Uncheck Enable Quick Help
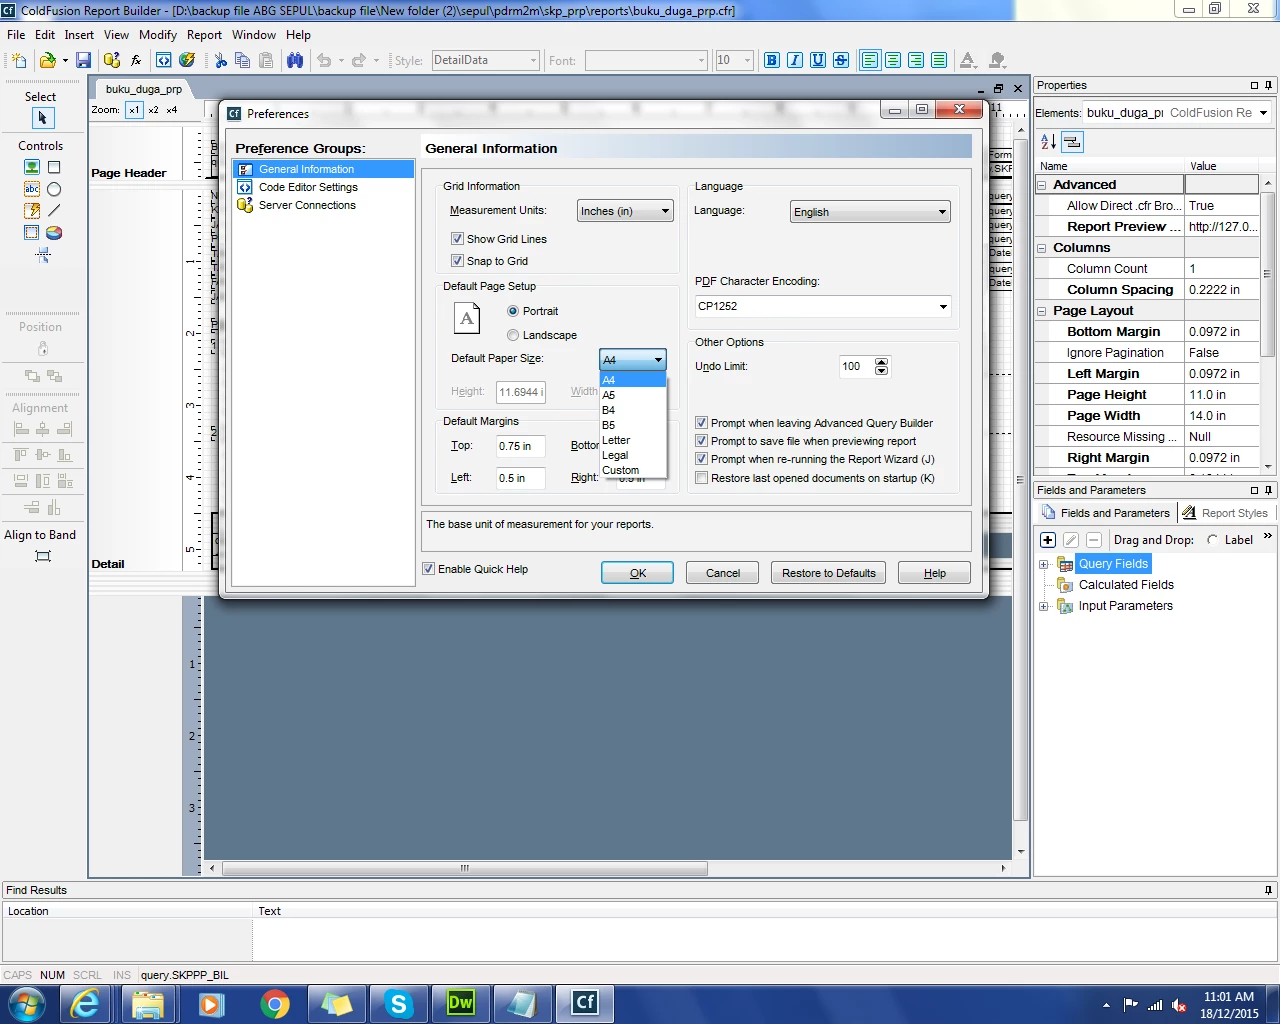 point(428,569)
